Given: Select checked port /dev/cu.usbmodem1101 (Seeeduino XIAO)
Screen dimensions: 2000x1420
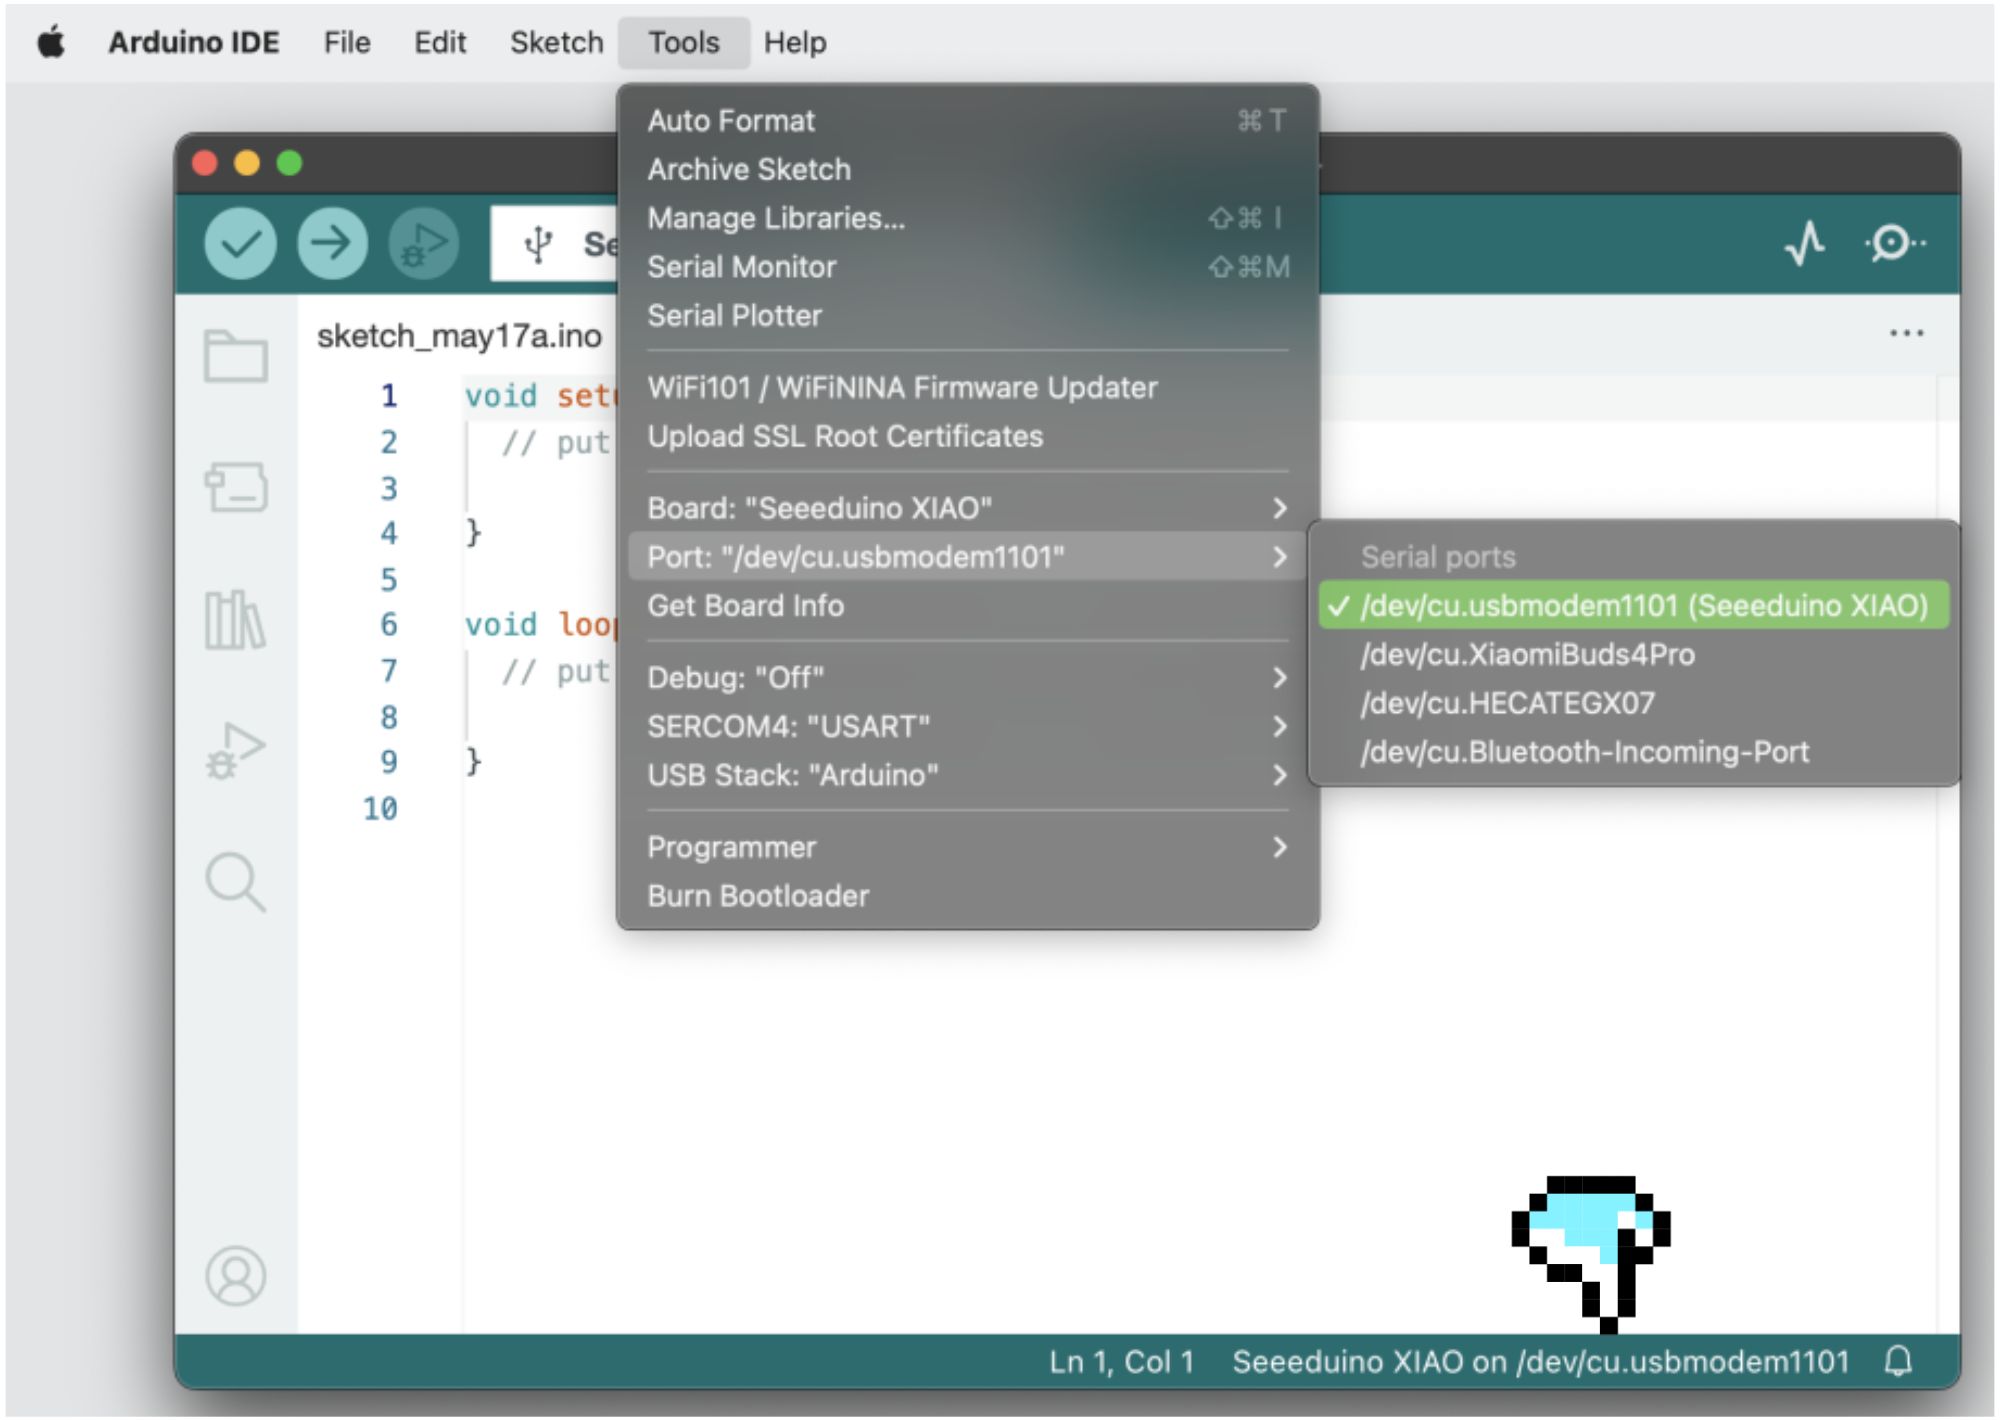Looking at the screenshot, I should (1633, 605).
